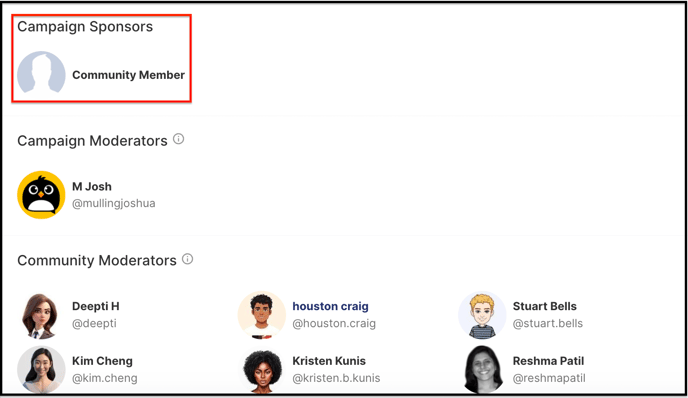Click Kristen Kunis' avatar image

(262, 370)
